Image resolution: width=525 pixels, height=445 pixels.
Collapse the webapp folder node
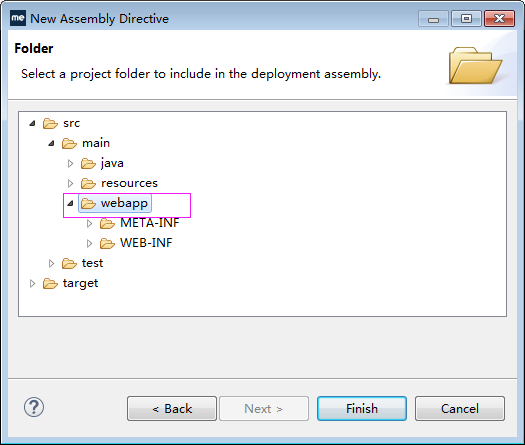click(x=70, y=203)
